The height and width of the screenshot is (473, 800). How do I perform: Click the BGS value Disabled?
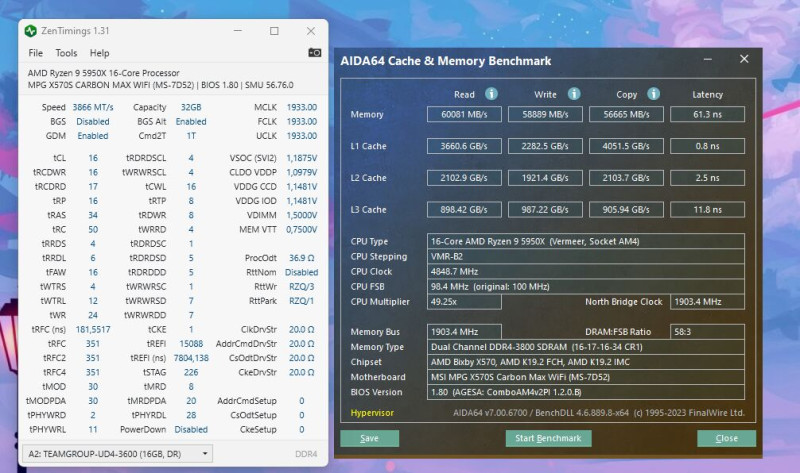tap(93, 121)
